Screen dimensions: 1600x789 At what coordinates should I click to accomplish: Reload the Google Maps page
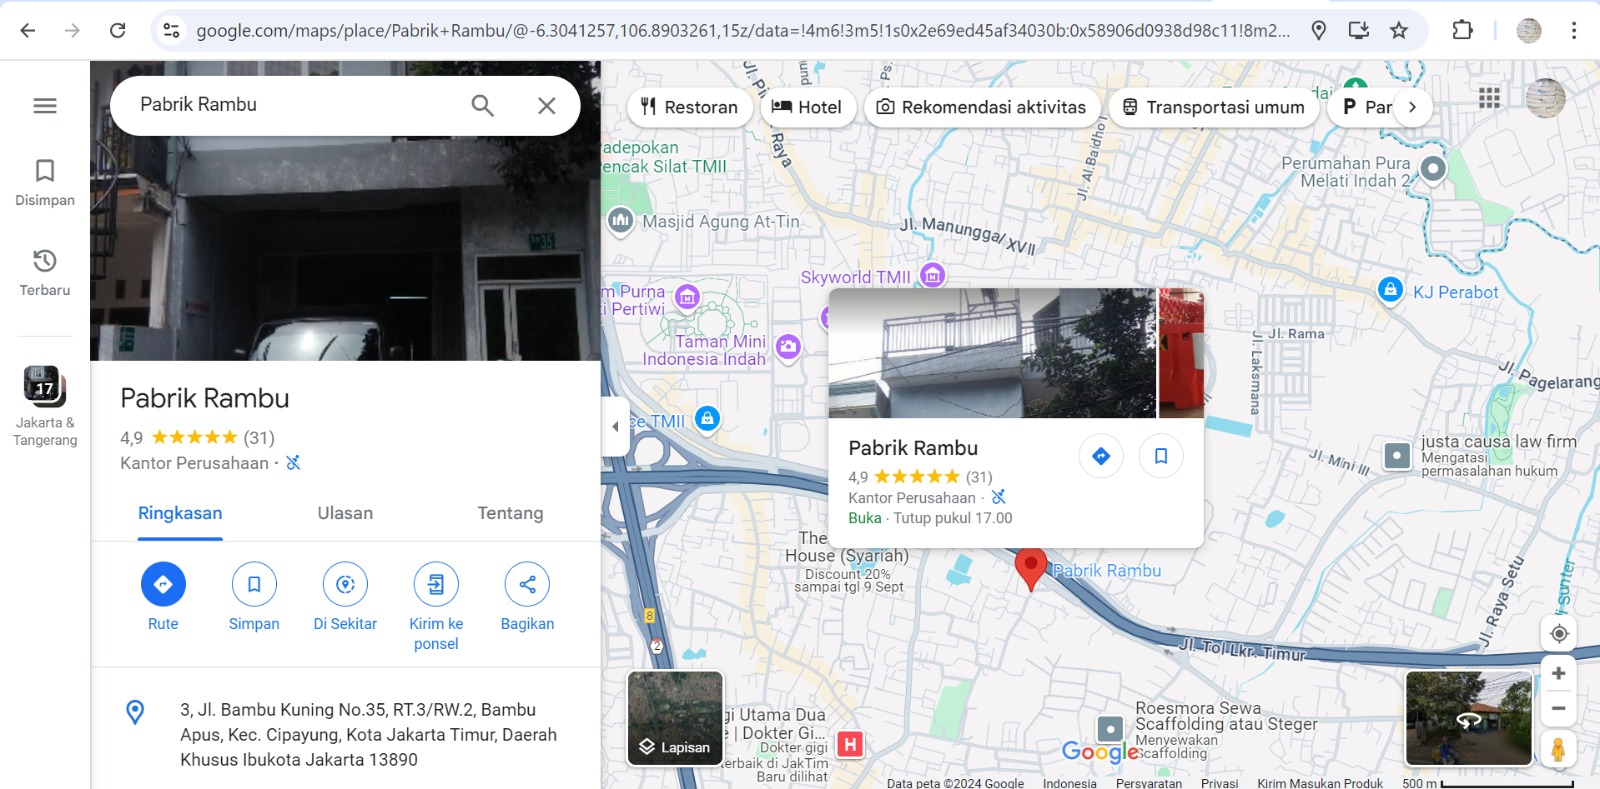(117, 30)
